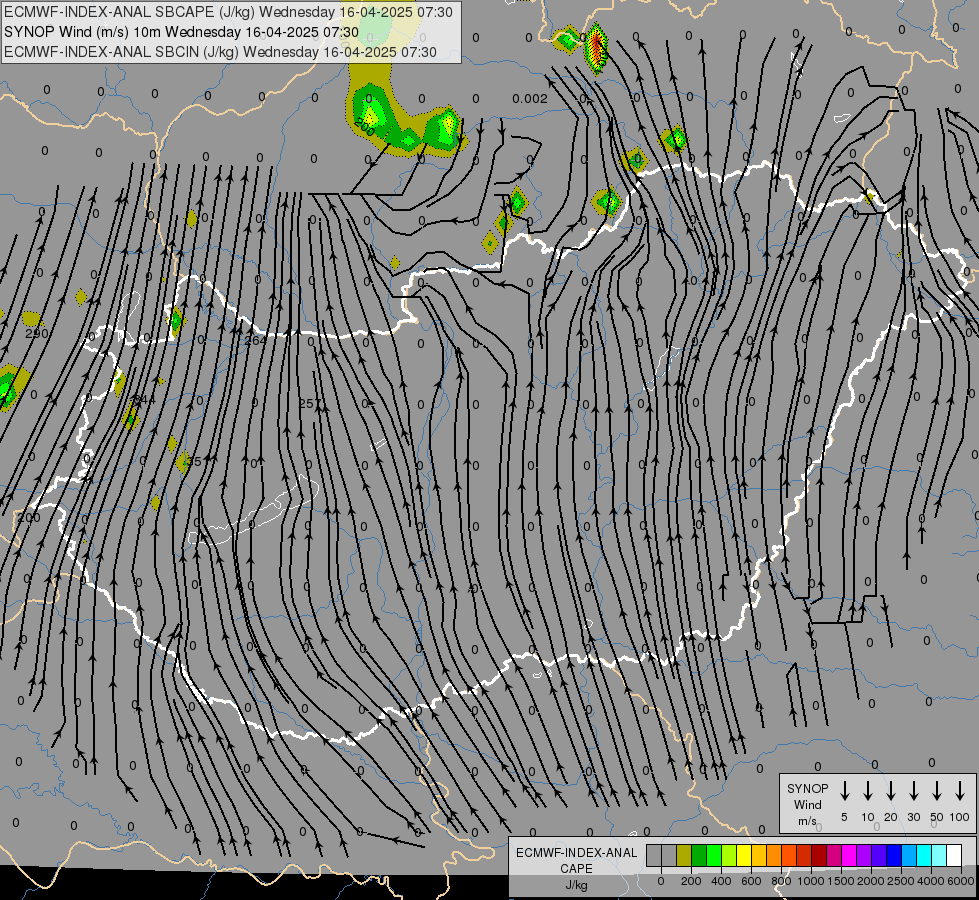The image size is (979, 900).
Task: Click the '1000' value on the CAPE scale
Action: pyautogui.click(x=810, y=881)
